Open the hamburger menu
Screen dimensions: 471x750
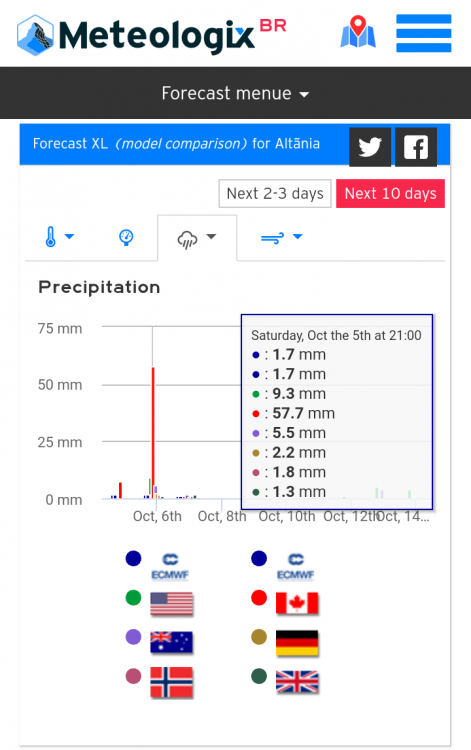[x=424, y=33]
